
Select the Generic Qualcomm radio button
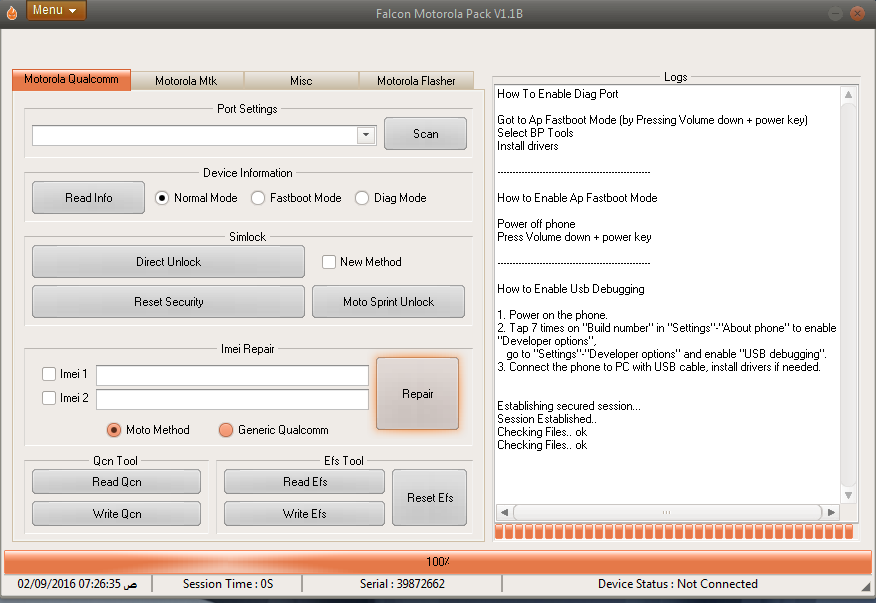tap(226, 430)
